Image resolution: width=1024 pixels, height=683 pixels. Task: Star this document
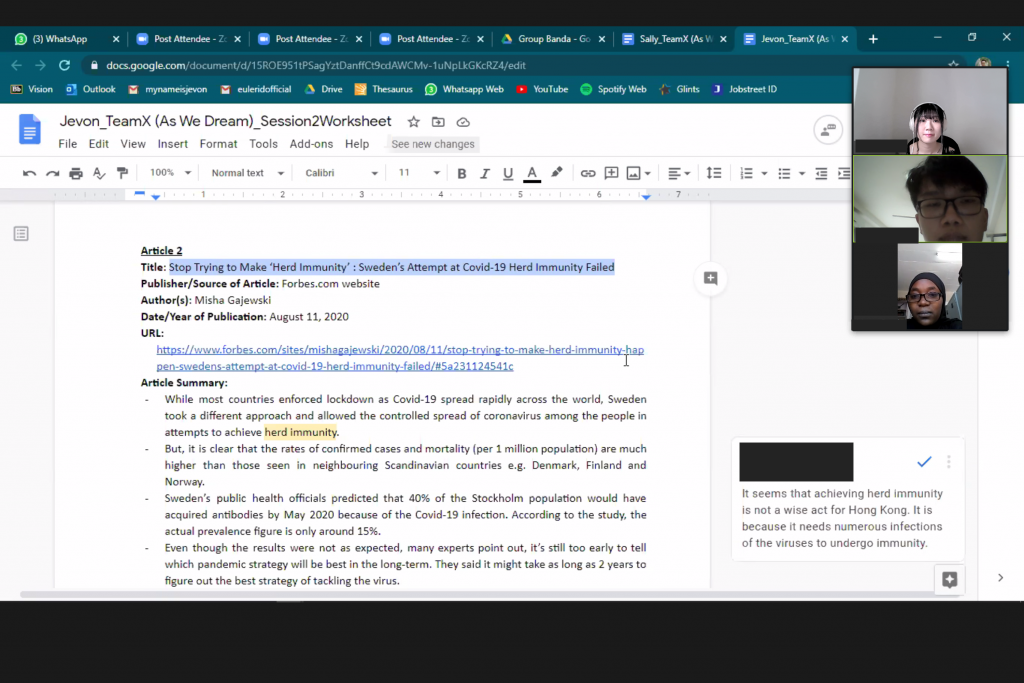(x=414, y=122)
